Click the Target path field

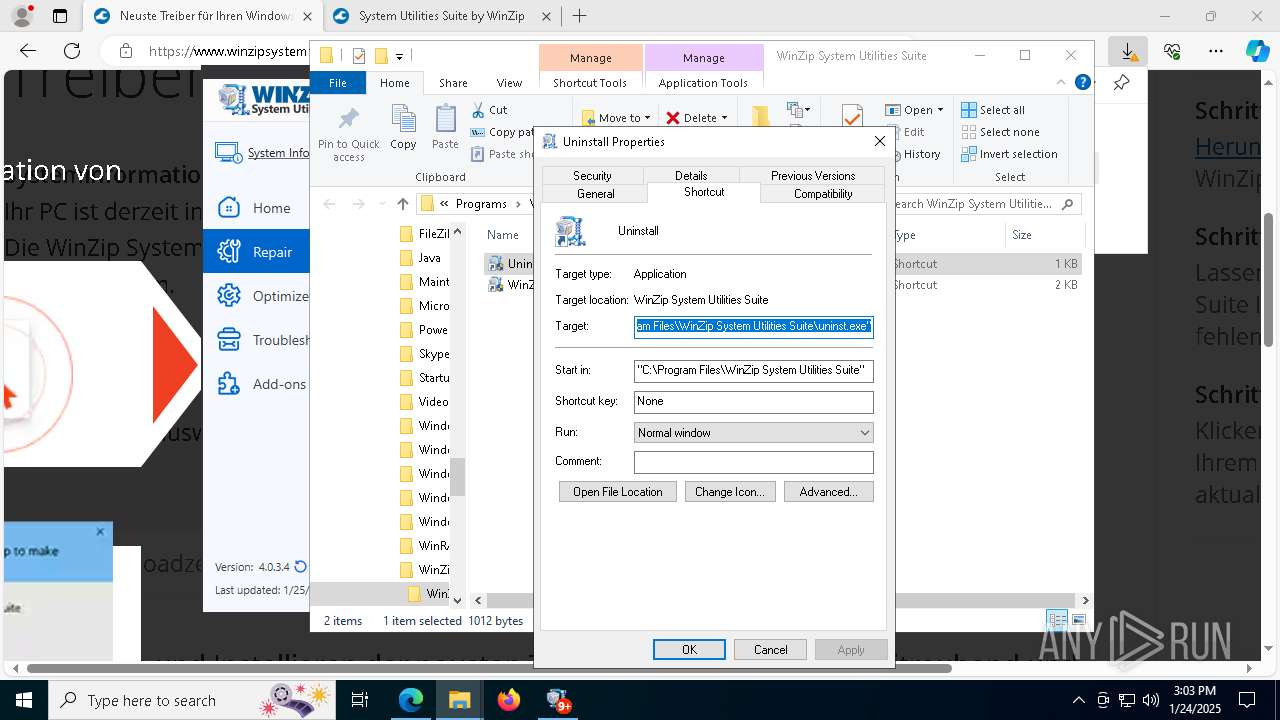753,326
